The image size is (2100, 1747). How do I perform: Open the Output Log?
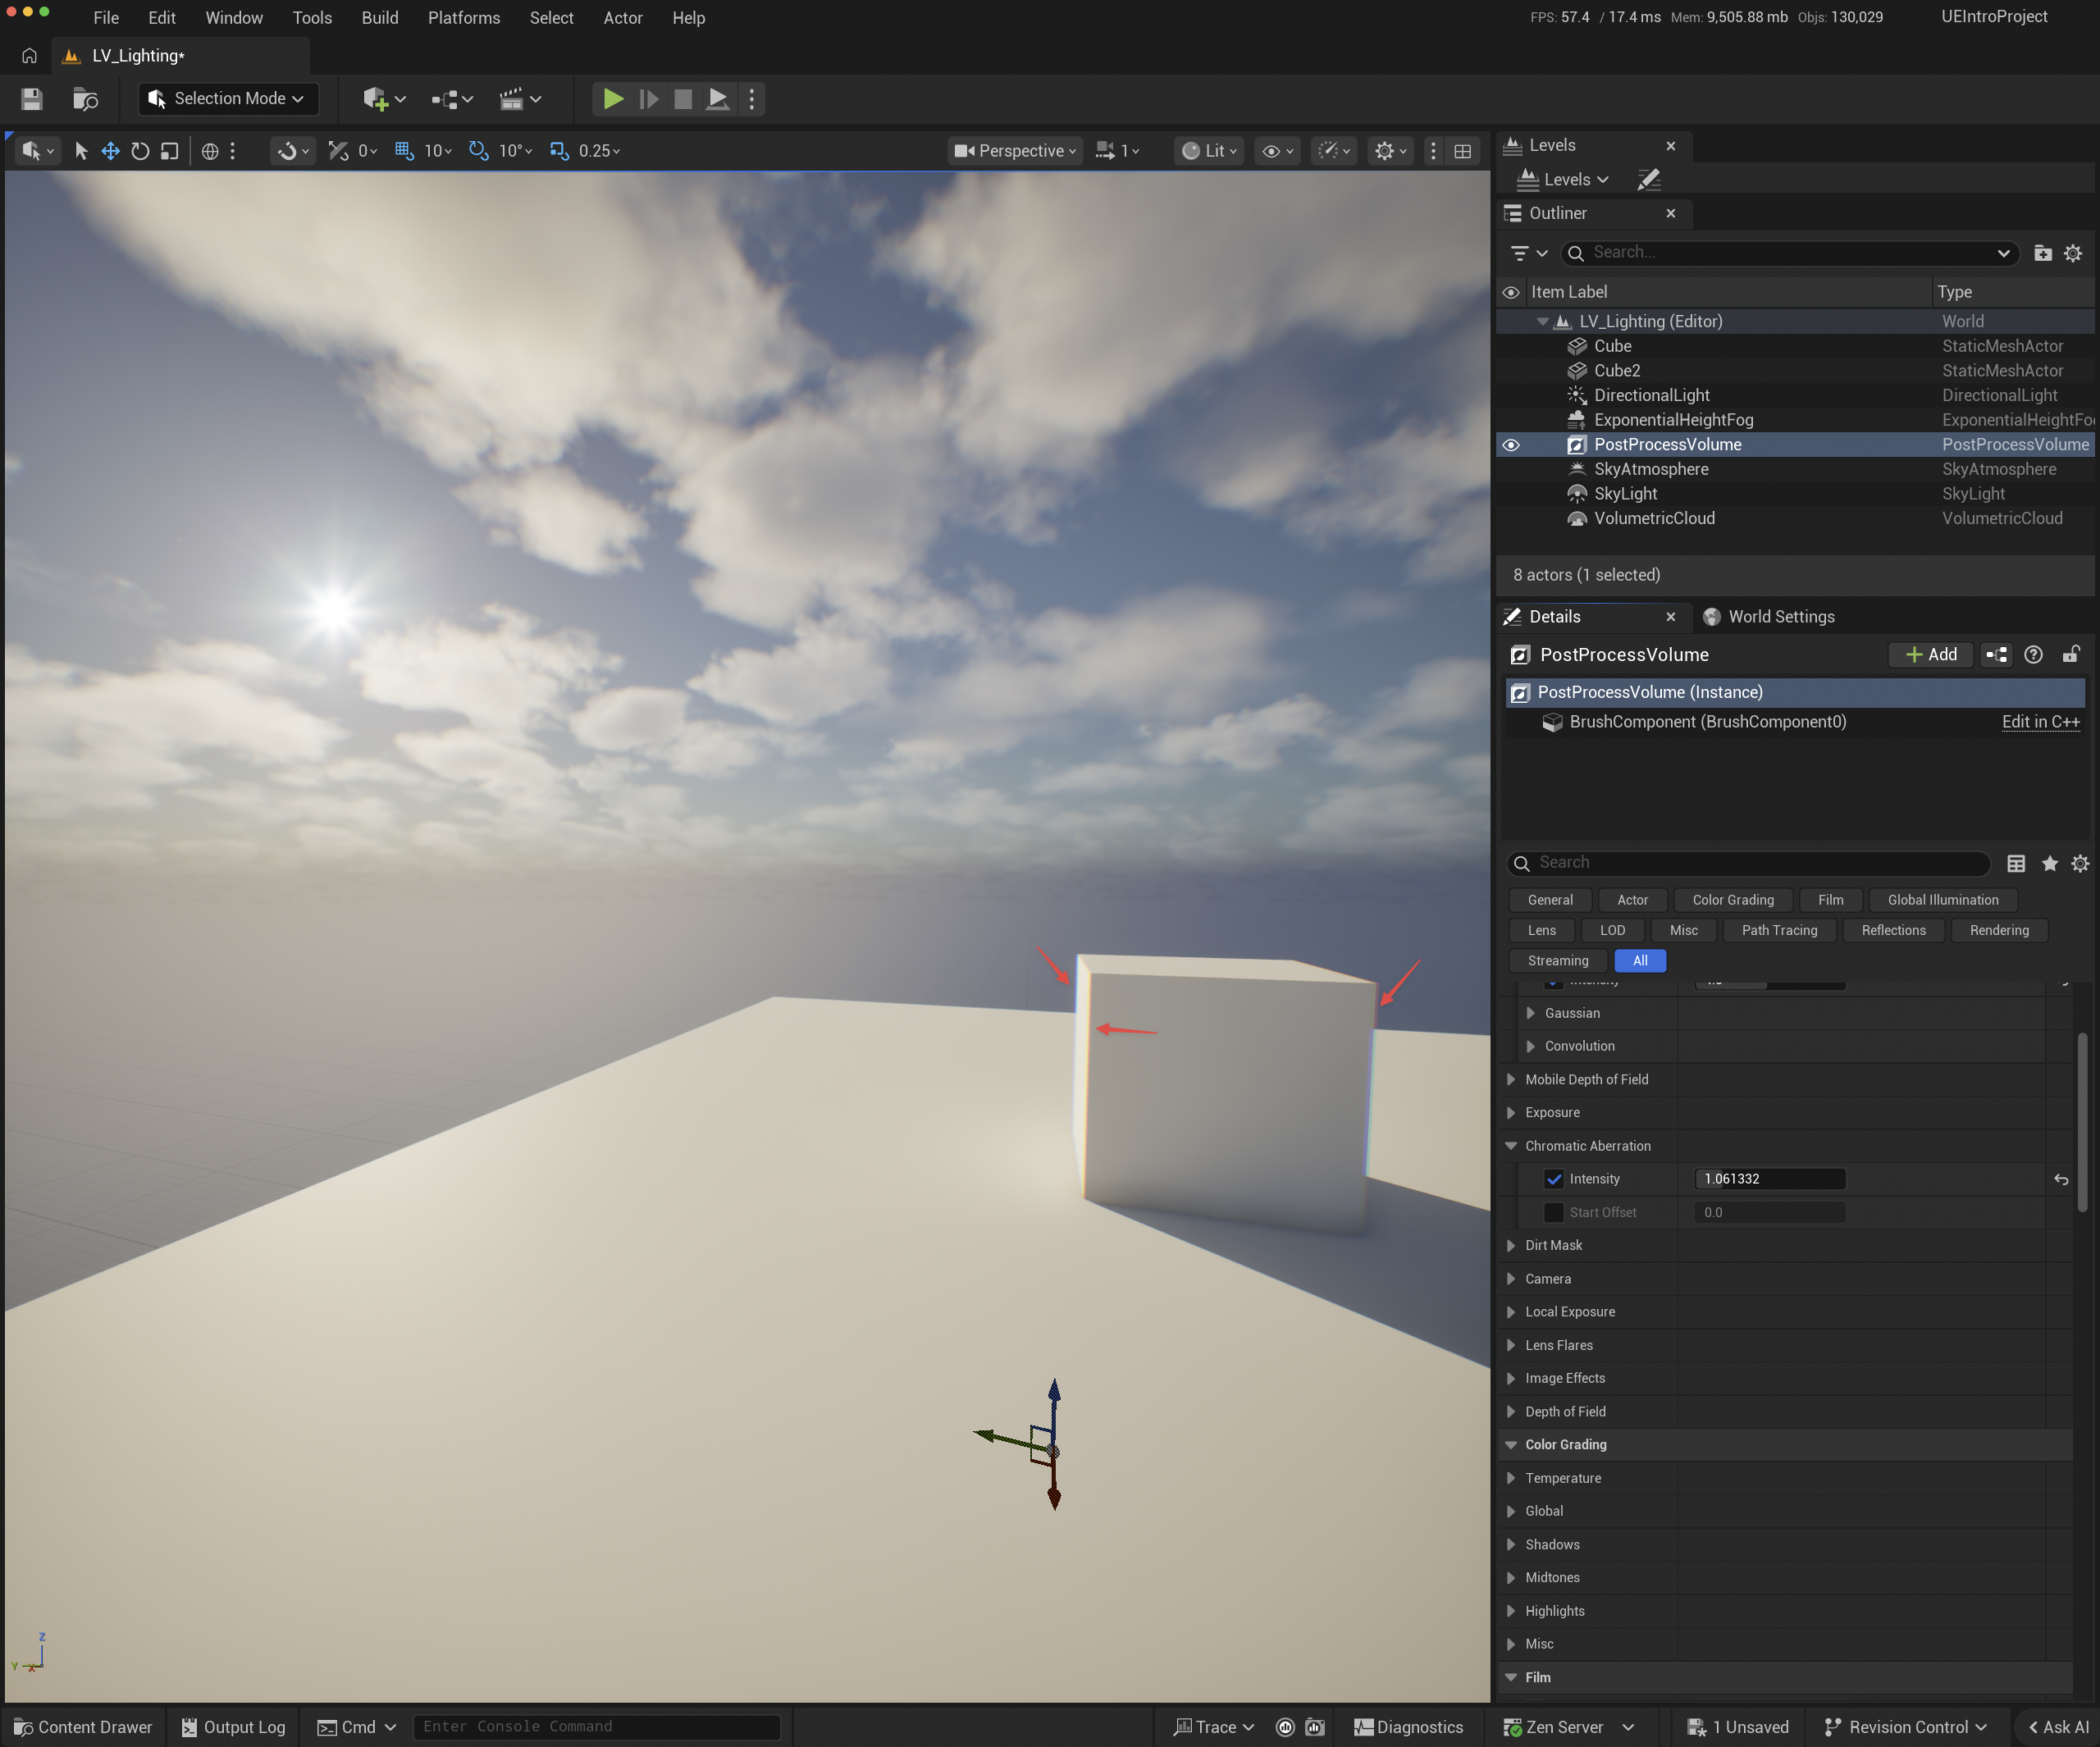(234, 1727)
